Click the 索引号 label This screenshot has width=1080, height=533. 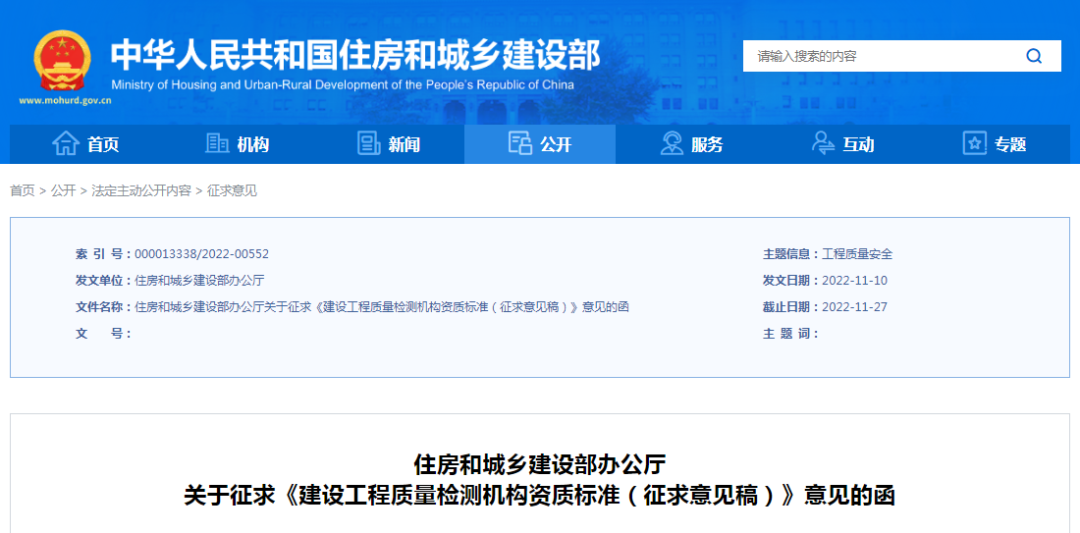coord(103,254)
